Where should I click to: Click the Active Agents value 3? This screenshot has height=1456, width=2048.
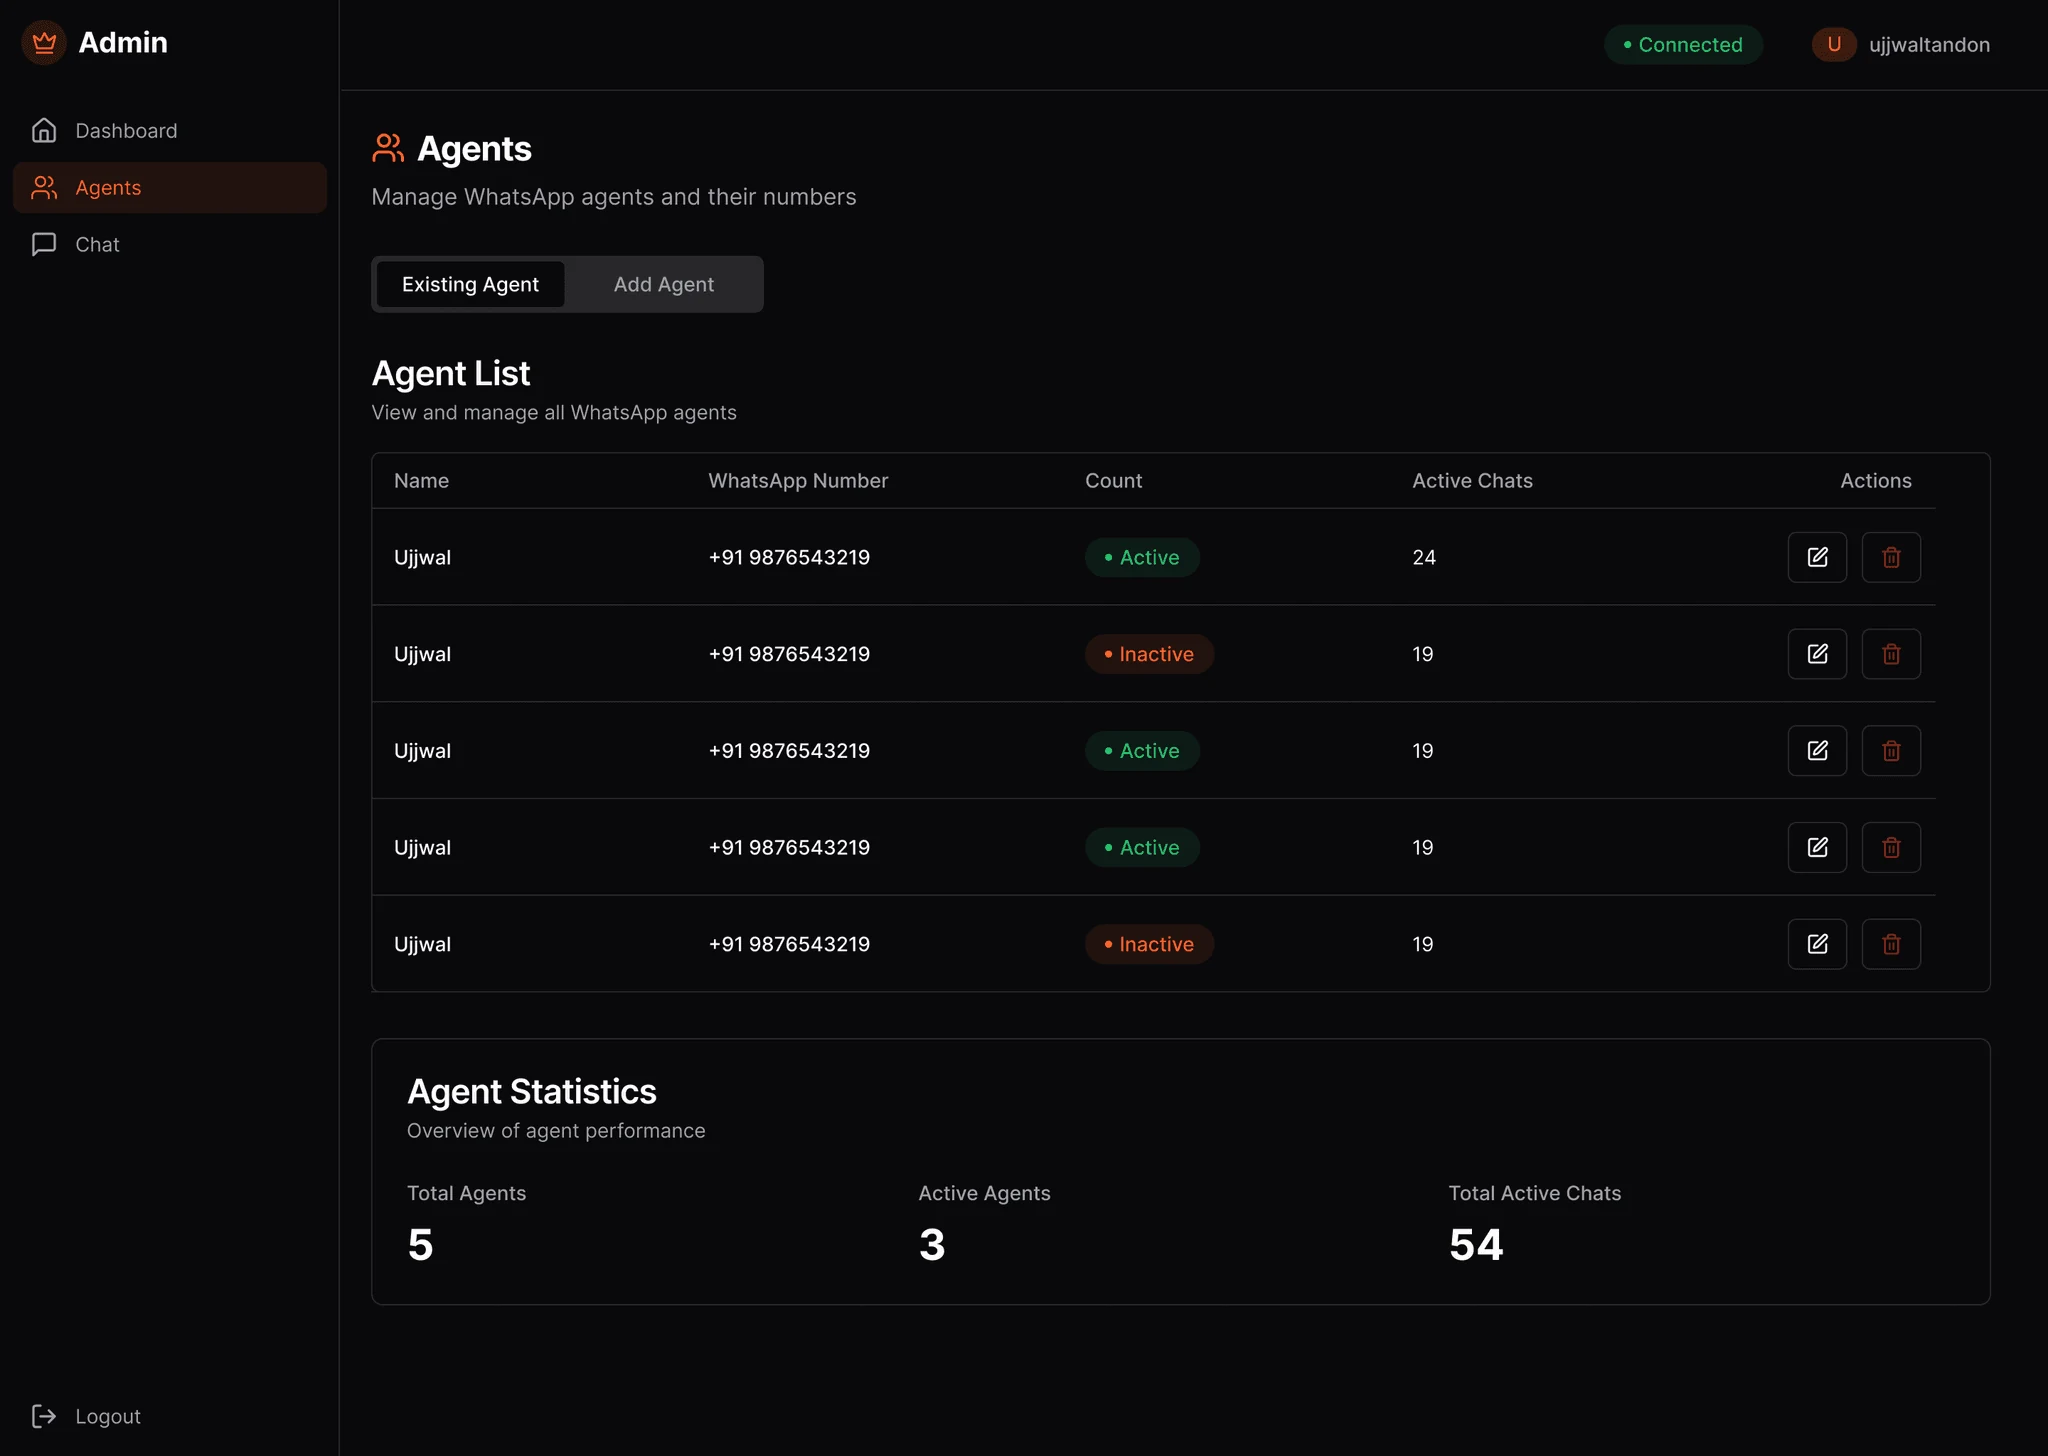coord(932,1245)
